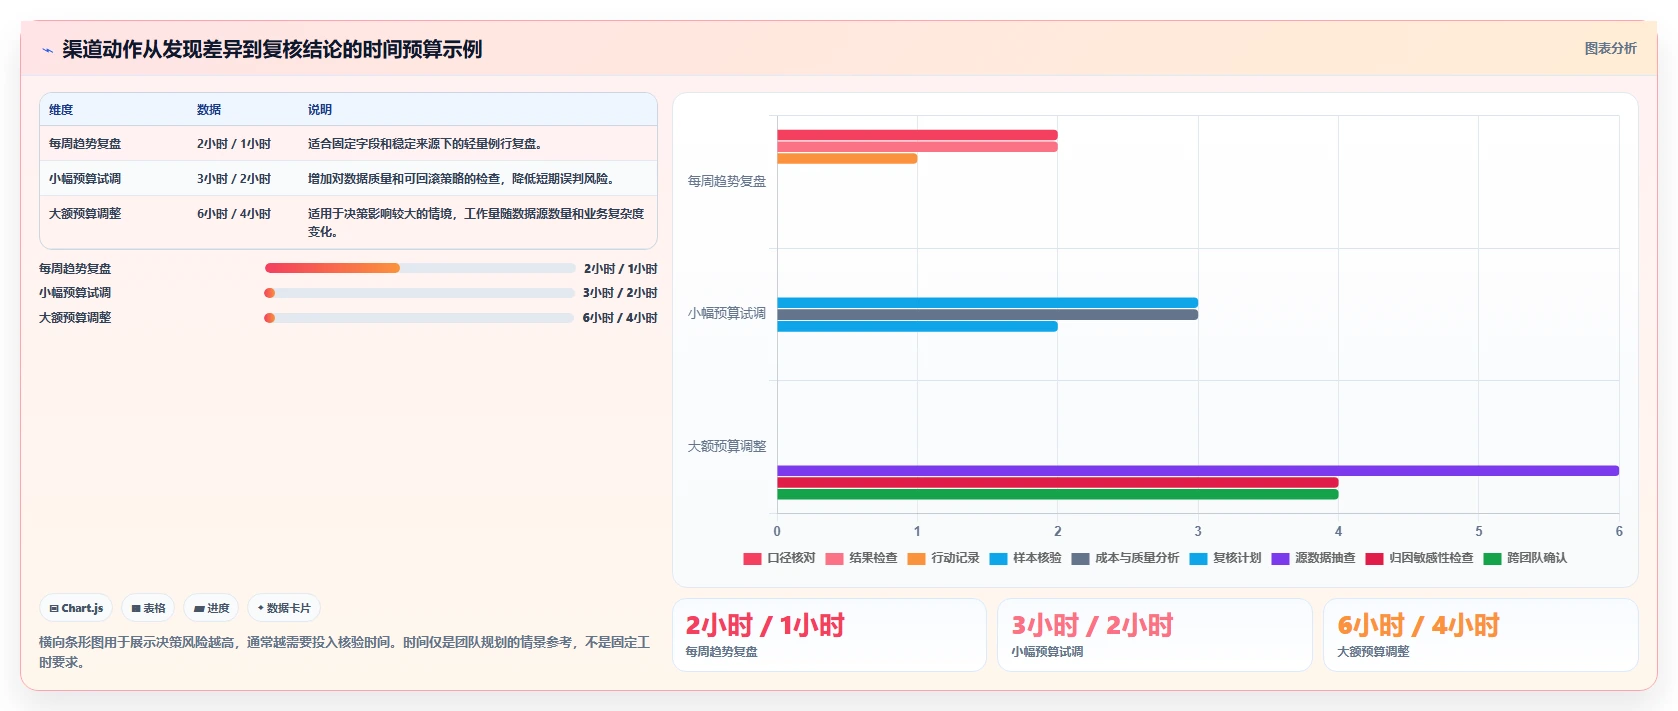
Task: Click the footnote starting '横向条形图用于展示'
Action: pos(345,652)
